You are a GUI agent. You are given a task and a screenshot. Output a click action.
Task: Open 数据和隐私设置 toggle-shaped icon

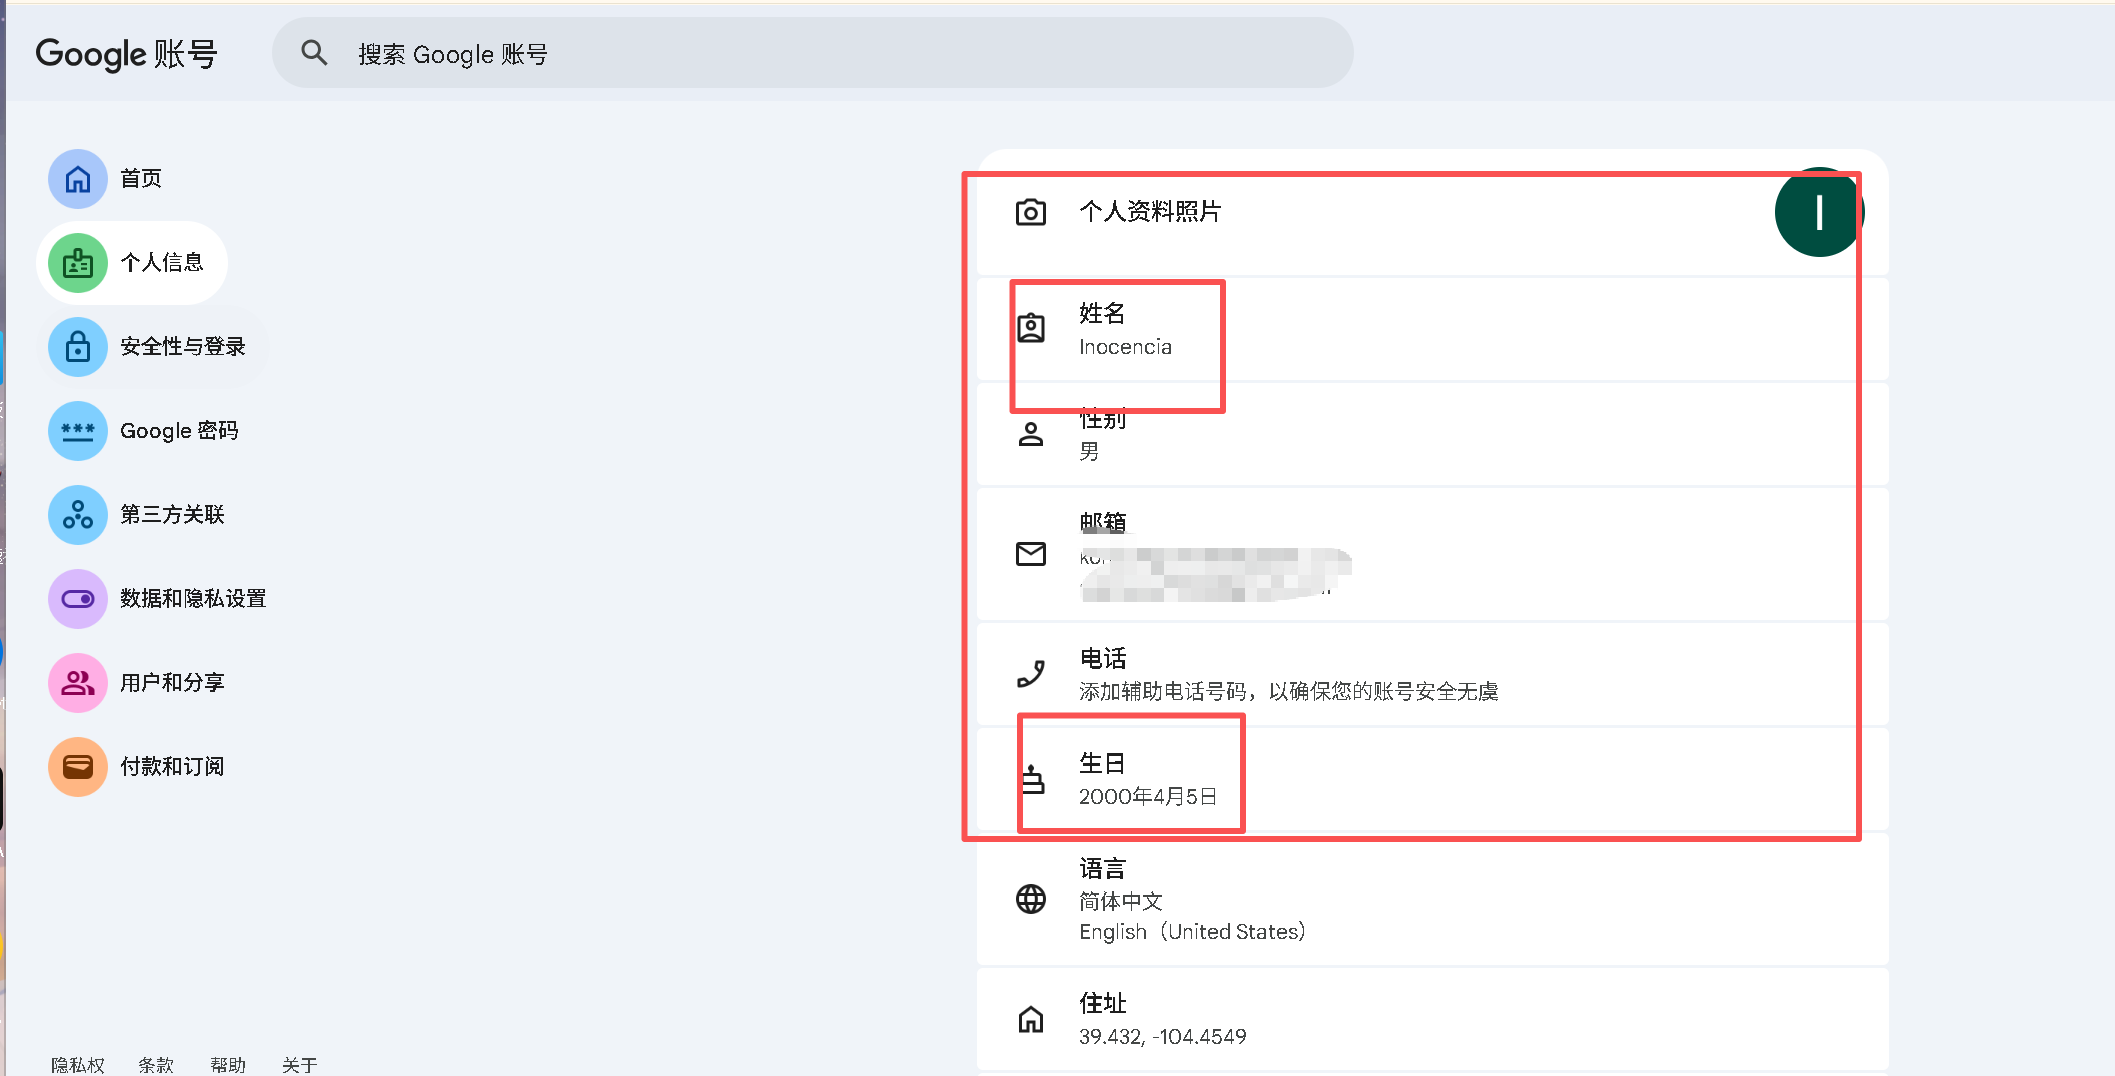click(78, 599)
